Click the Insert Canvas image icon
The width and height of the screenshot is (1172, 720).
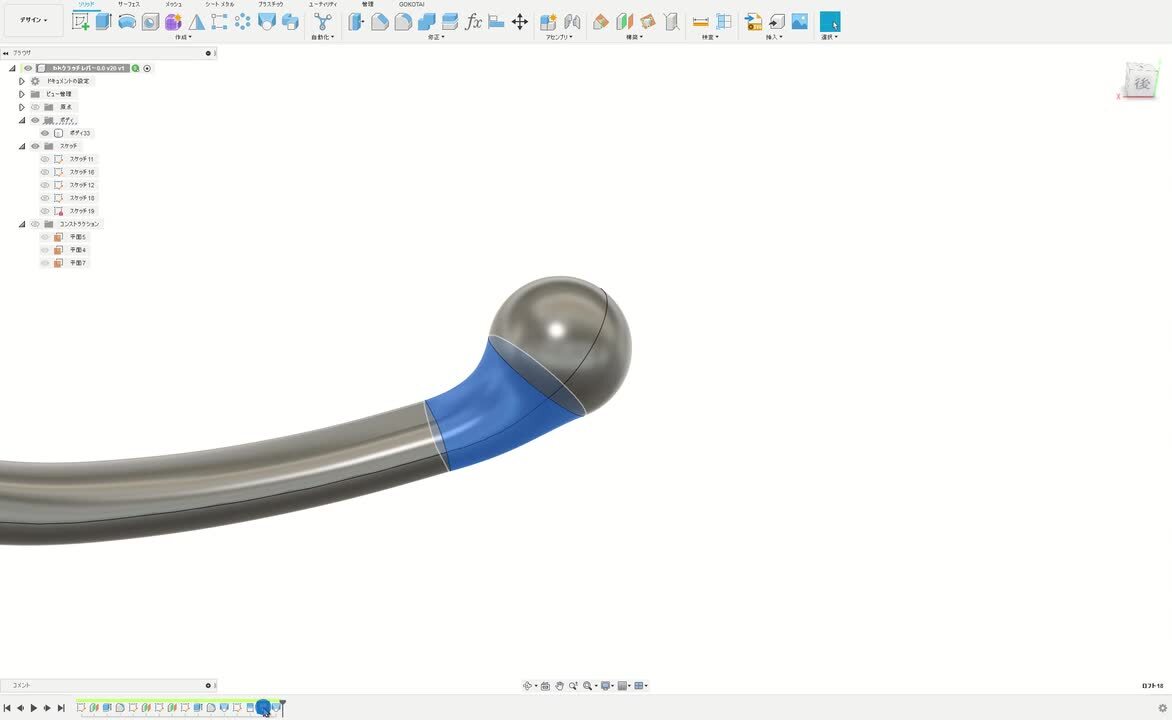click(x=800, y=22)
